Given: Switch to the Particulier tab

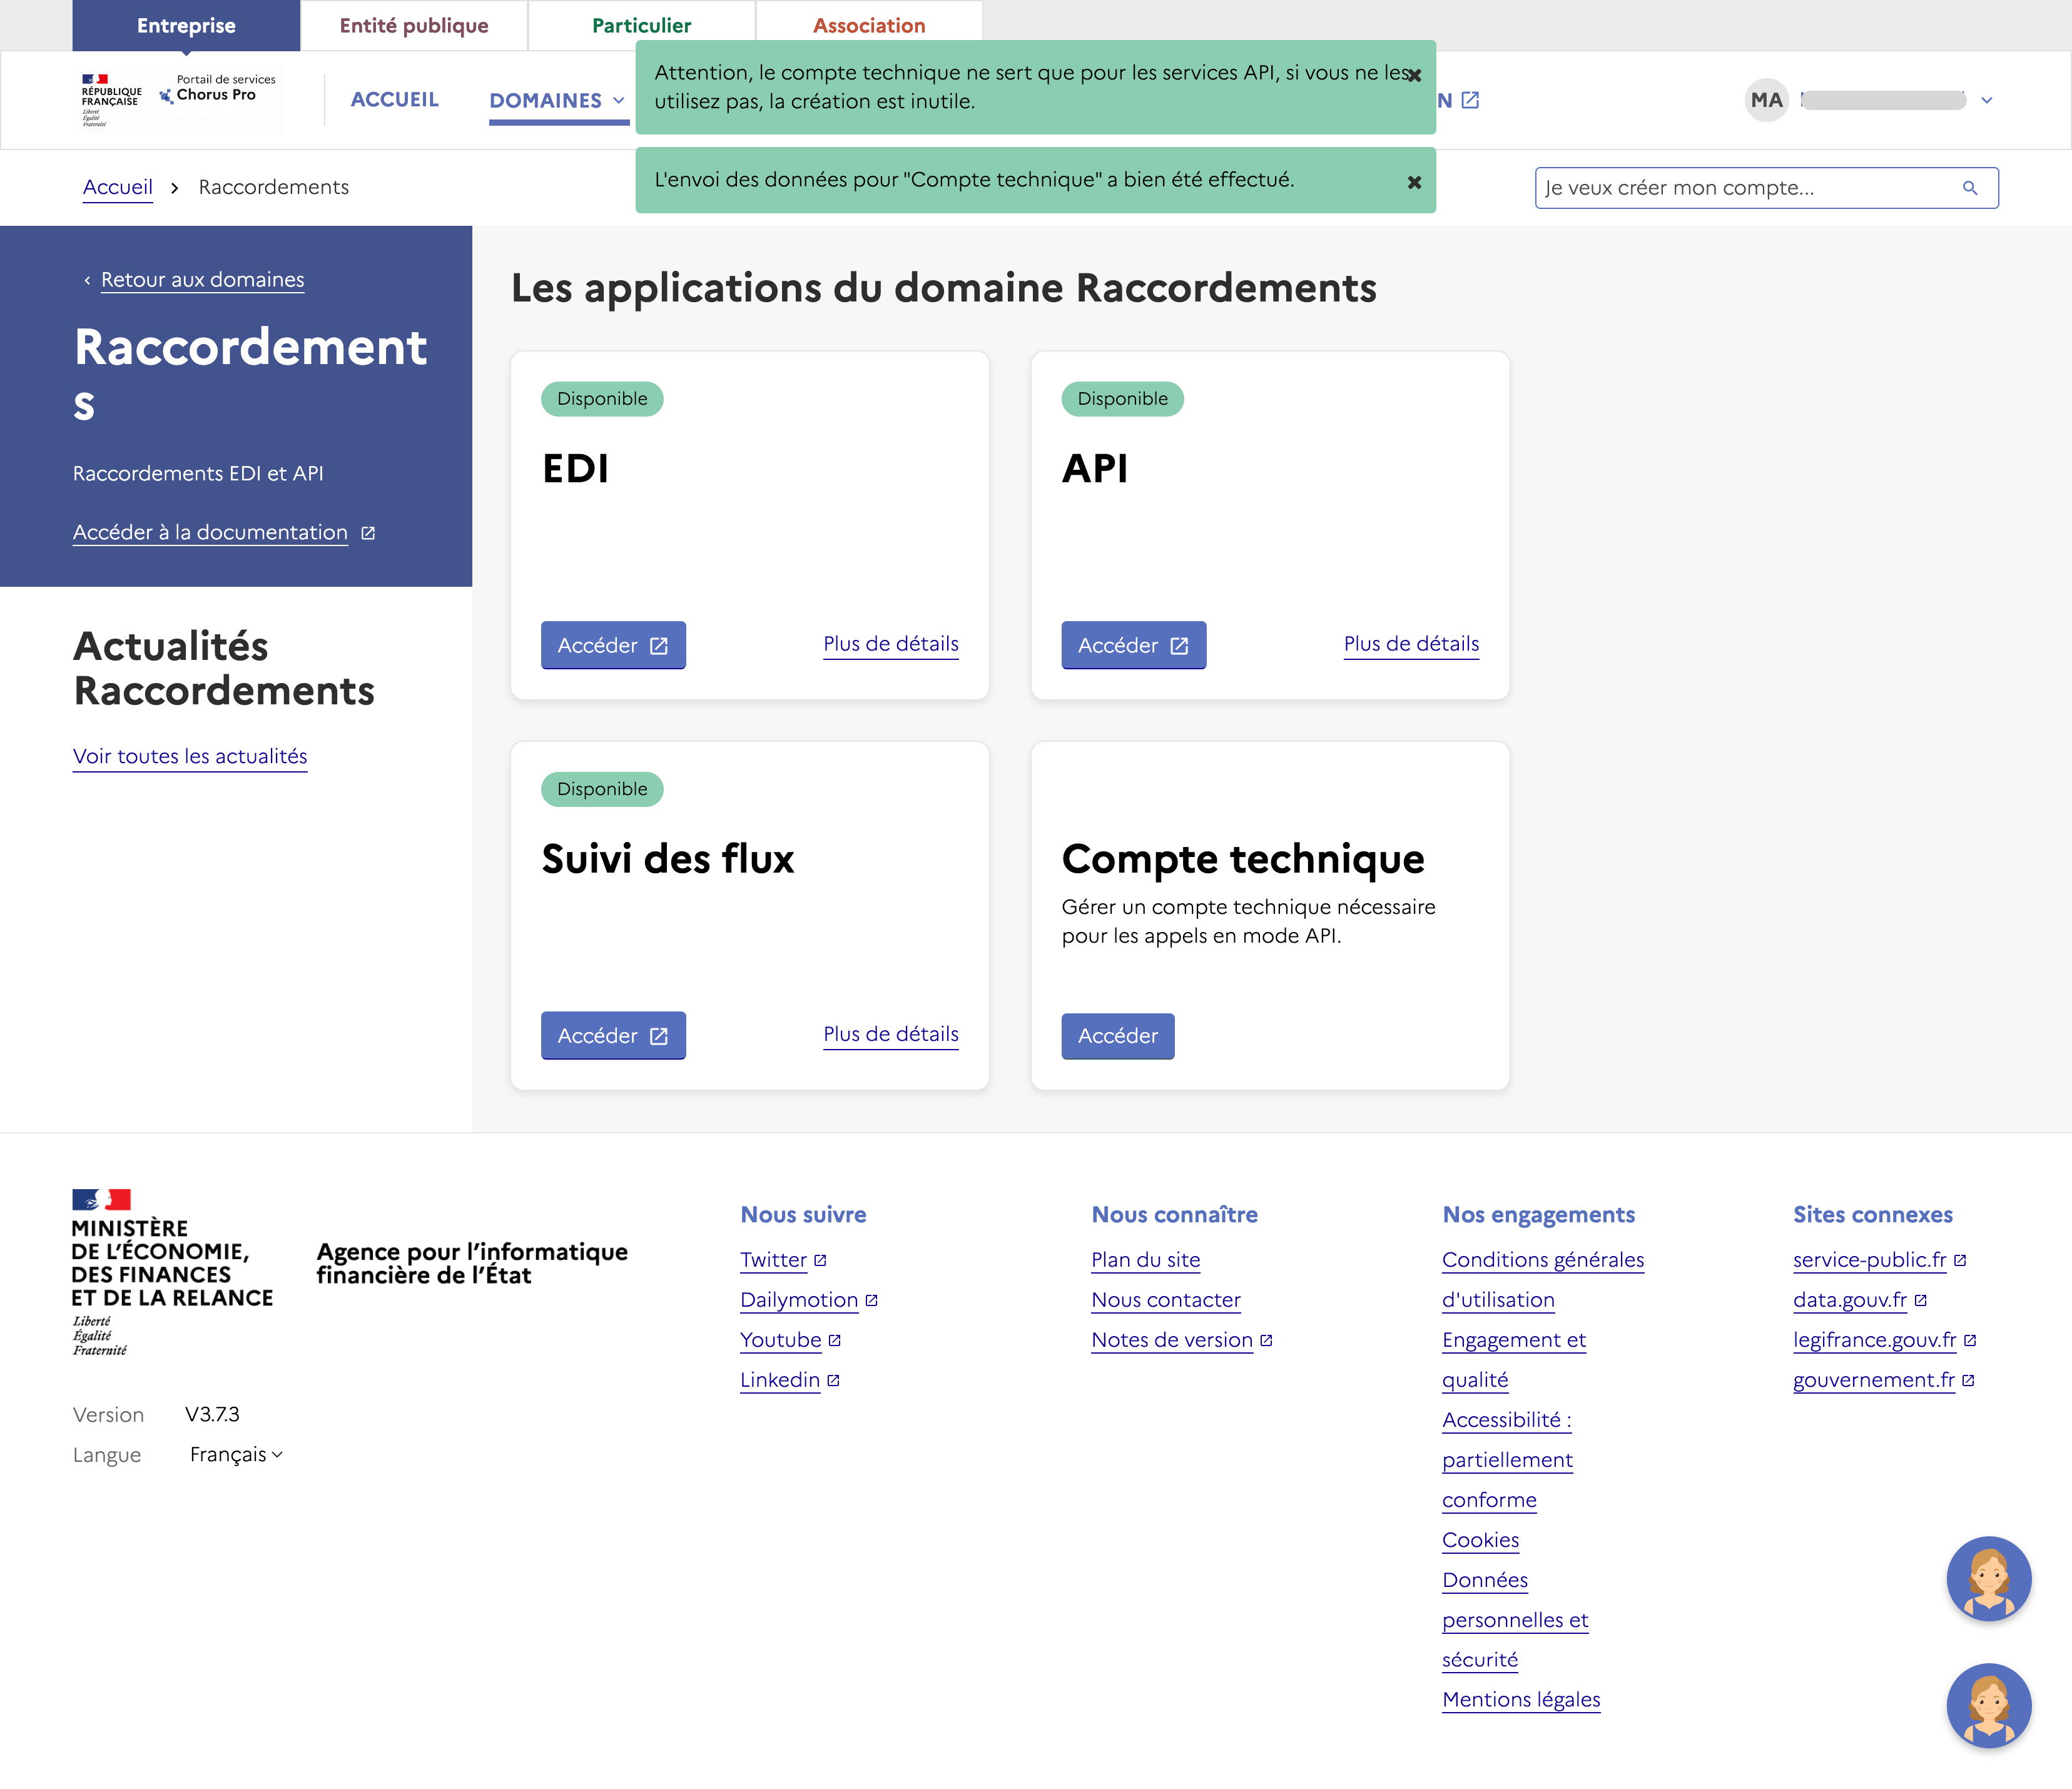Looking at the screenshot, I should (641, 25).
